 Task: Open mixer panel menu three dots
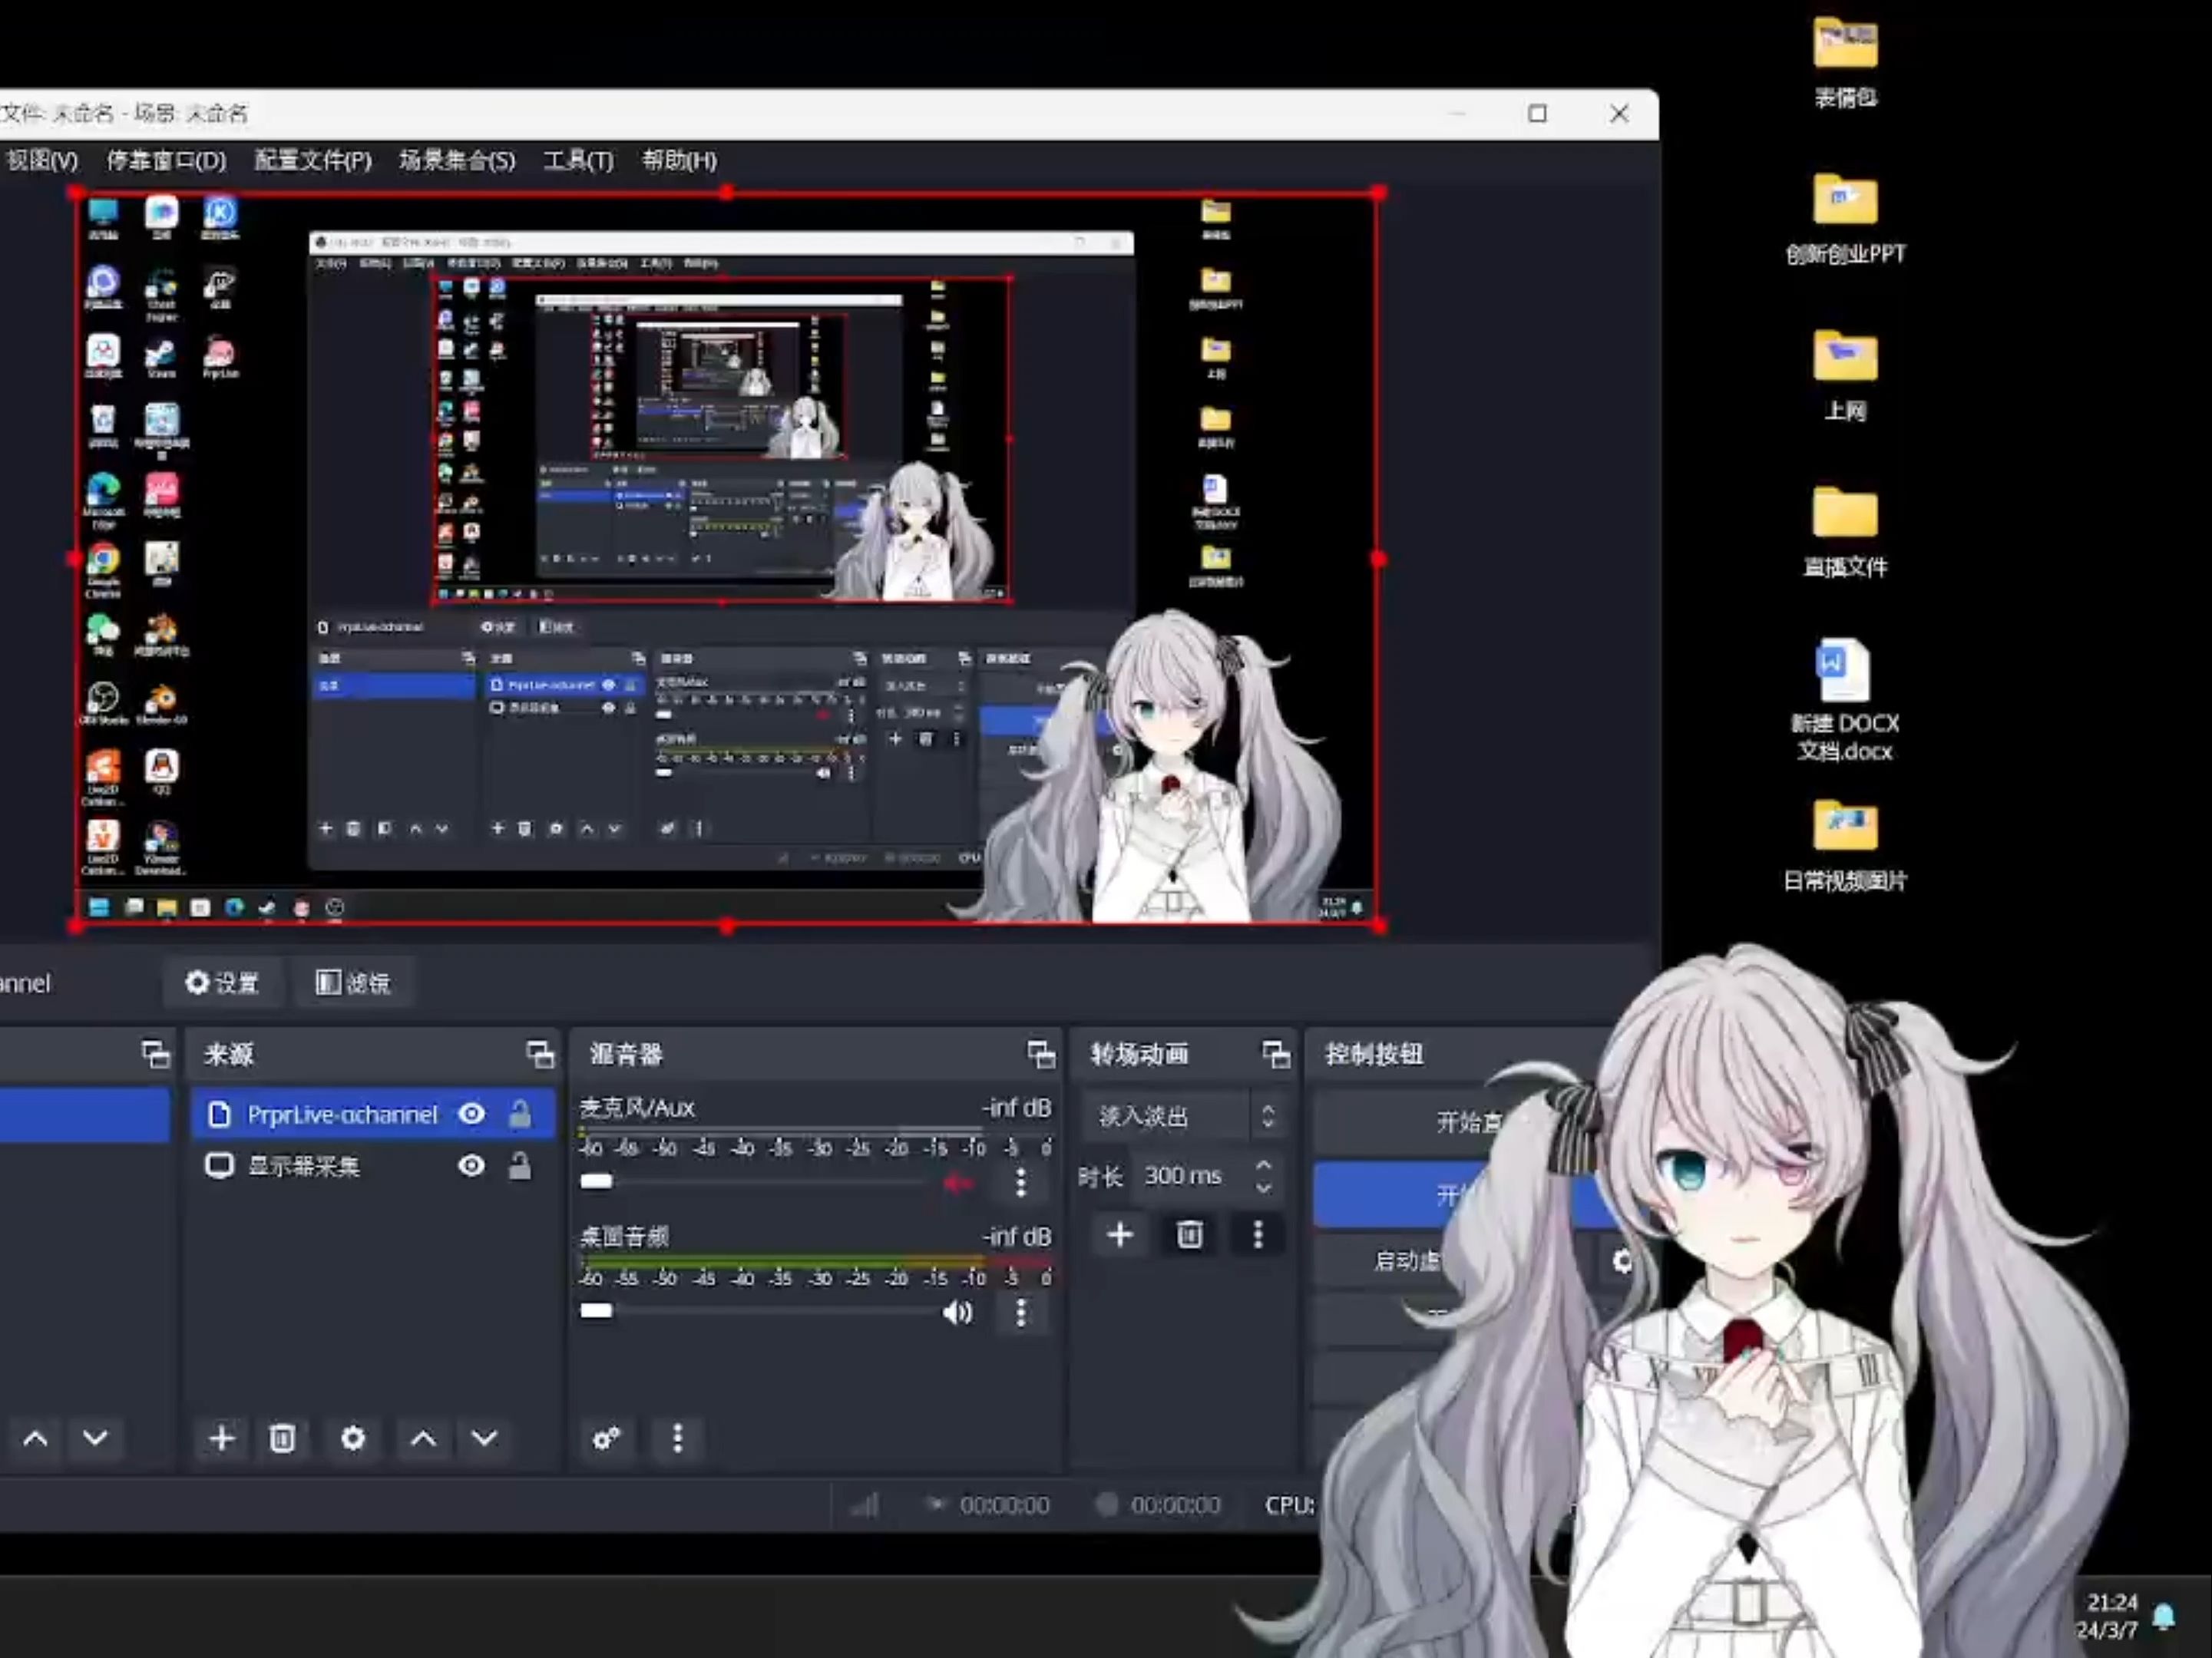[x=678, y=1438]
